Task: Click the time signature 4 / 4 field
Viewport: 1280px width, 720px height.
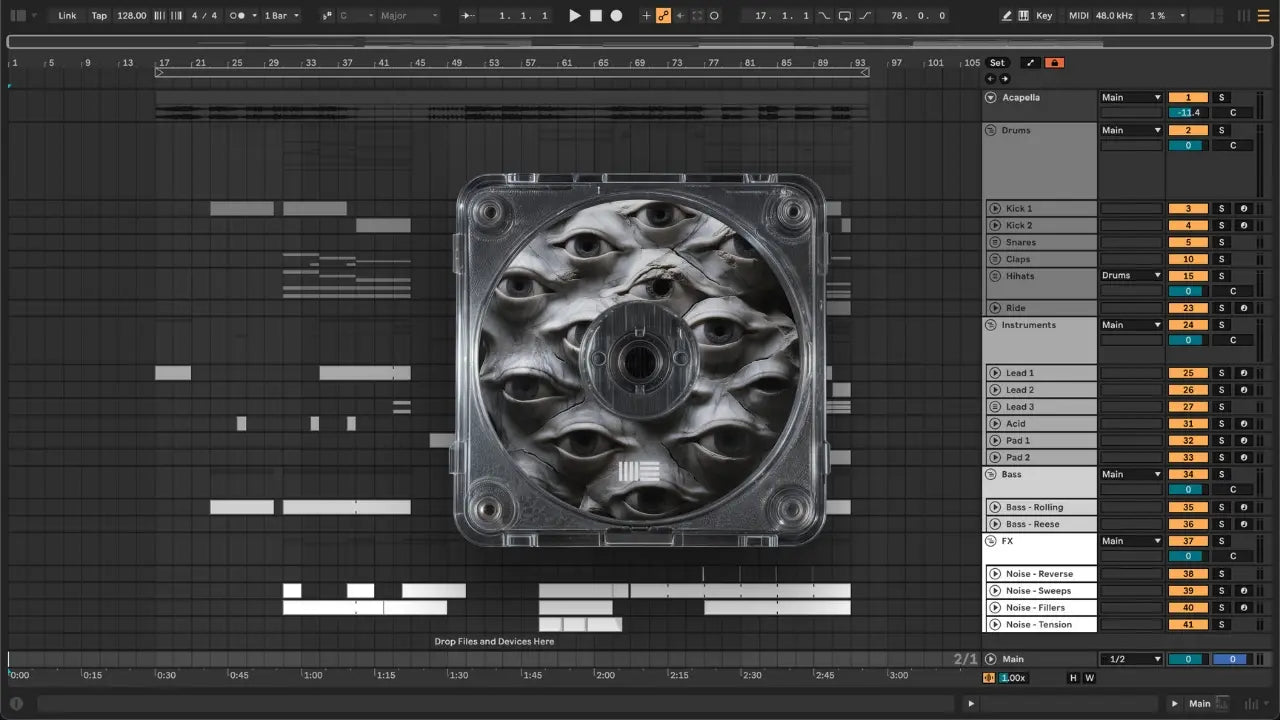Action: click(203, 16)
